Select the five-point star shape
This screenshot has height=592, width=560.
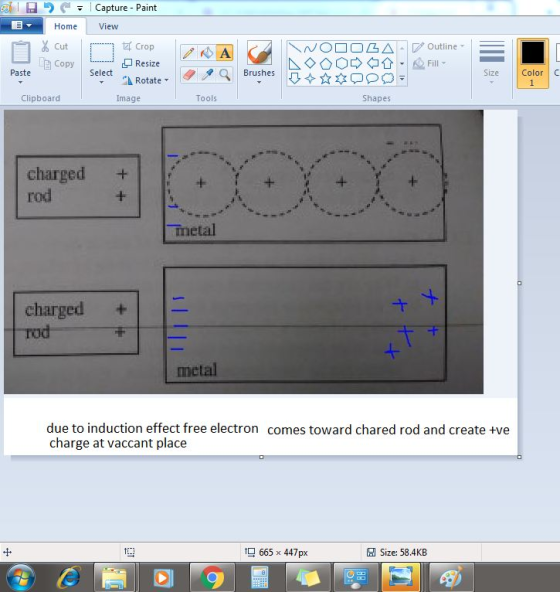326,79
